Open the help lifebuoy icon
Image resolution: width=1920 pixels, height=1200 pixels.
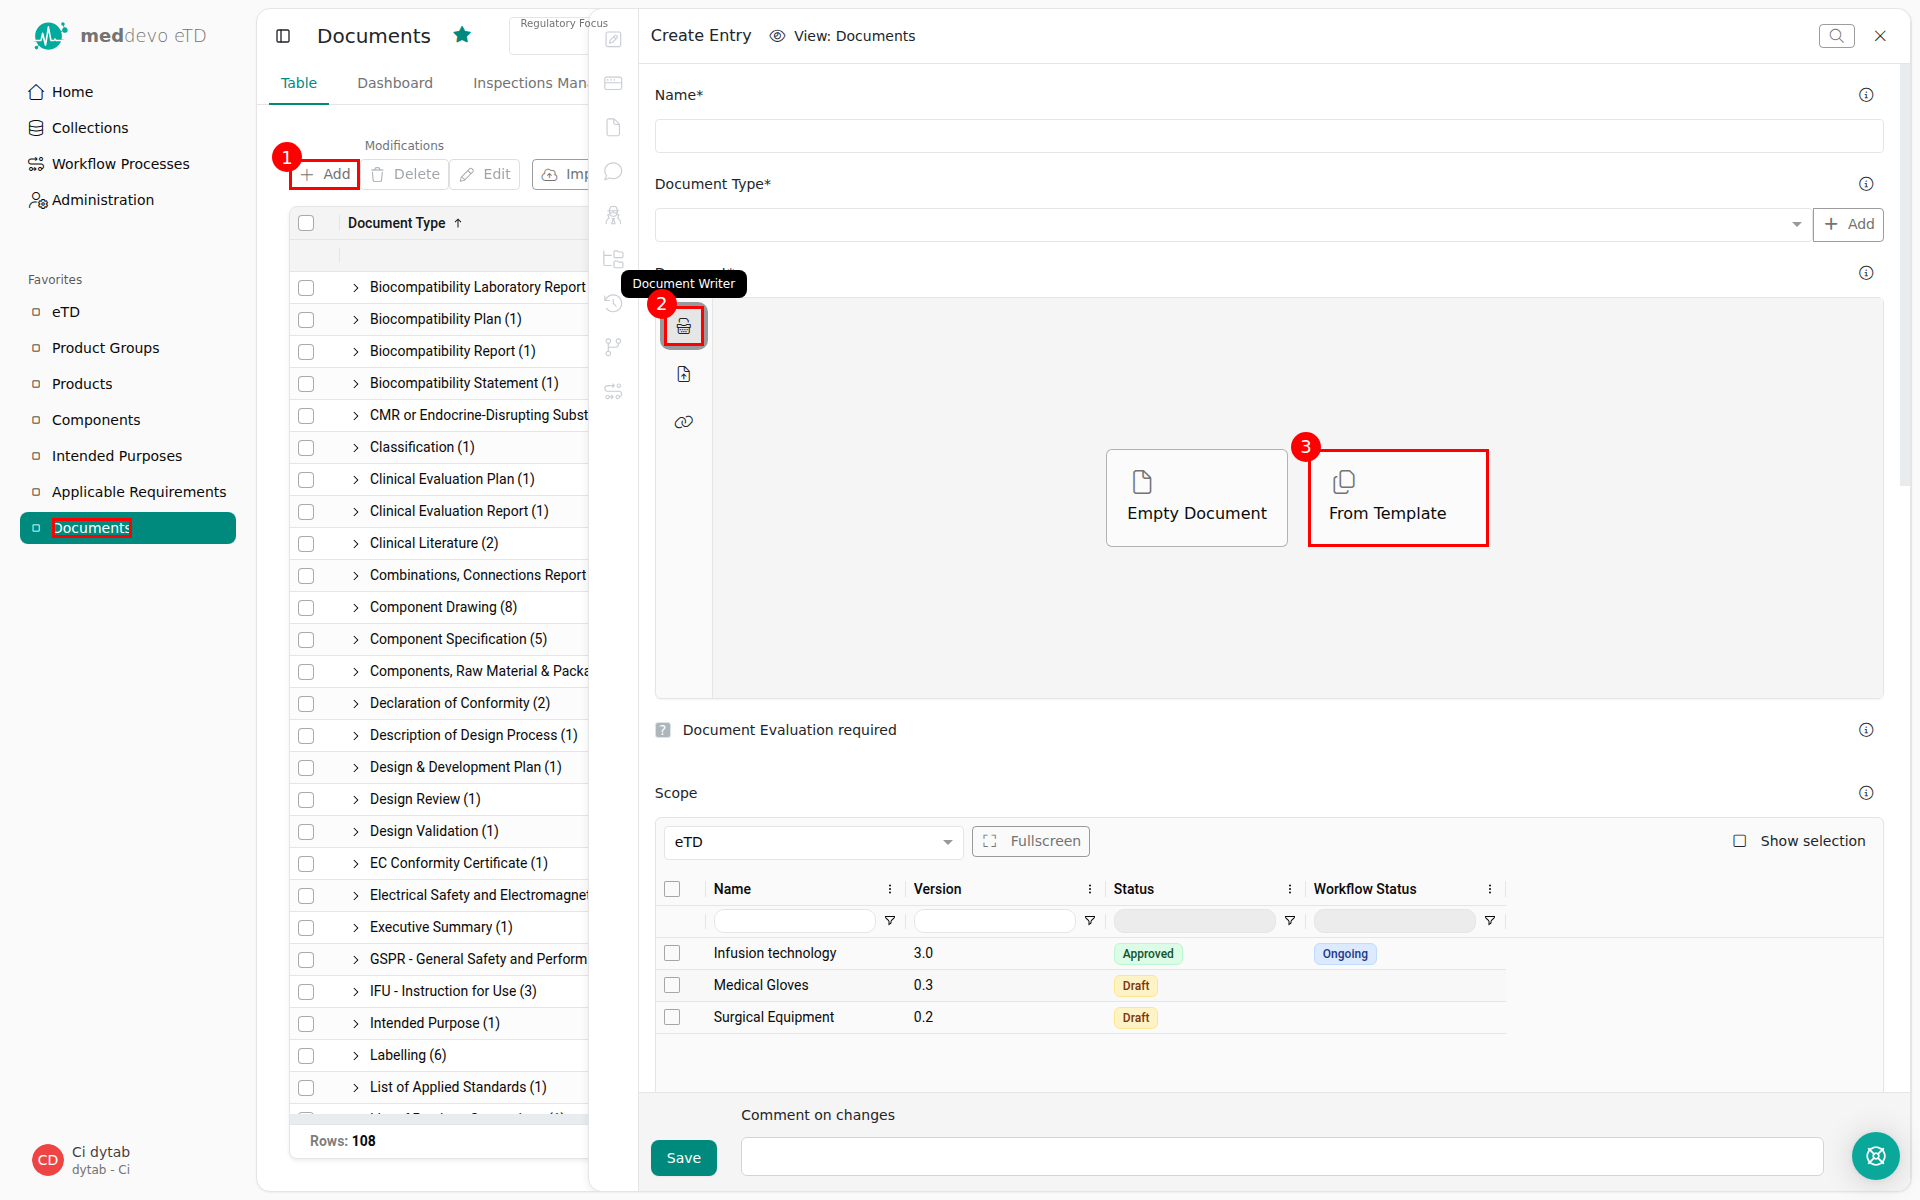pyautogui.click(x=1875, y=1156)
